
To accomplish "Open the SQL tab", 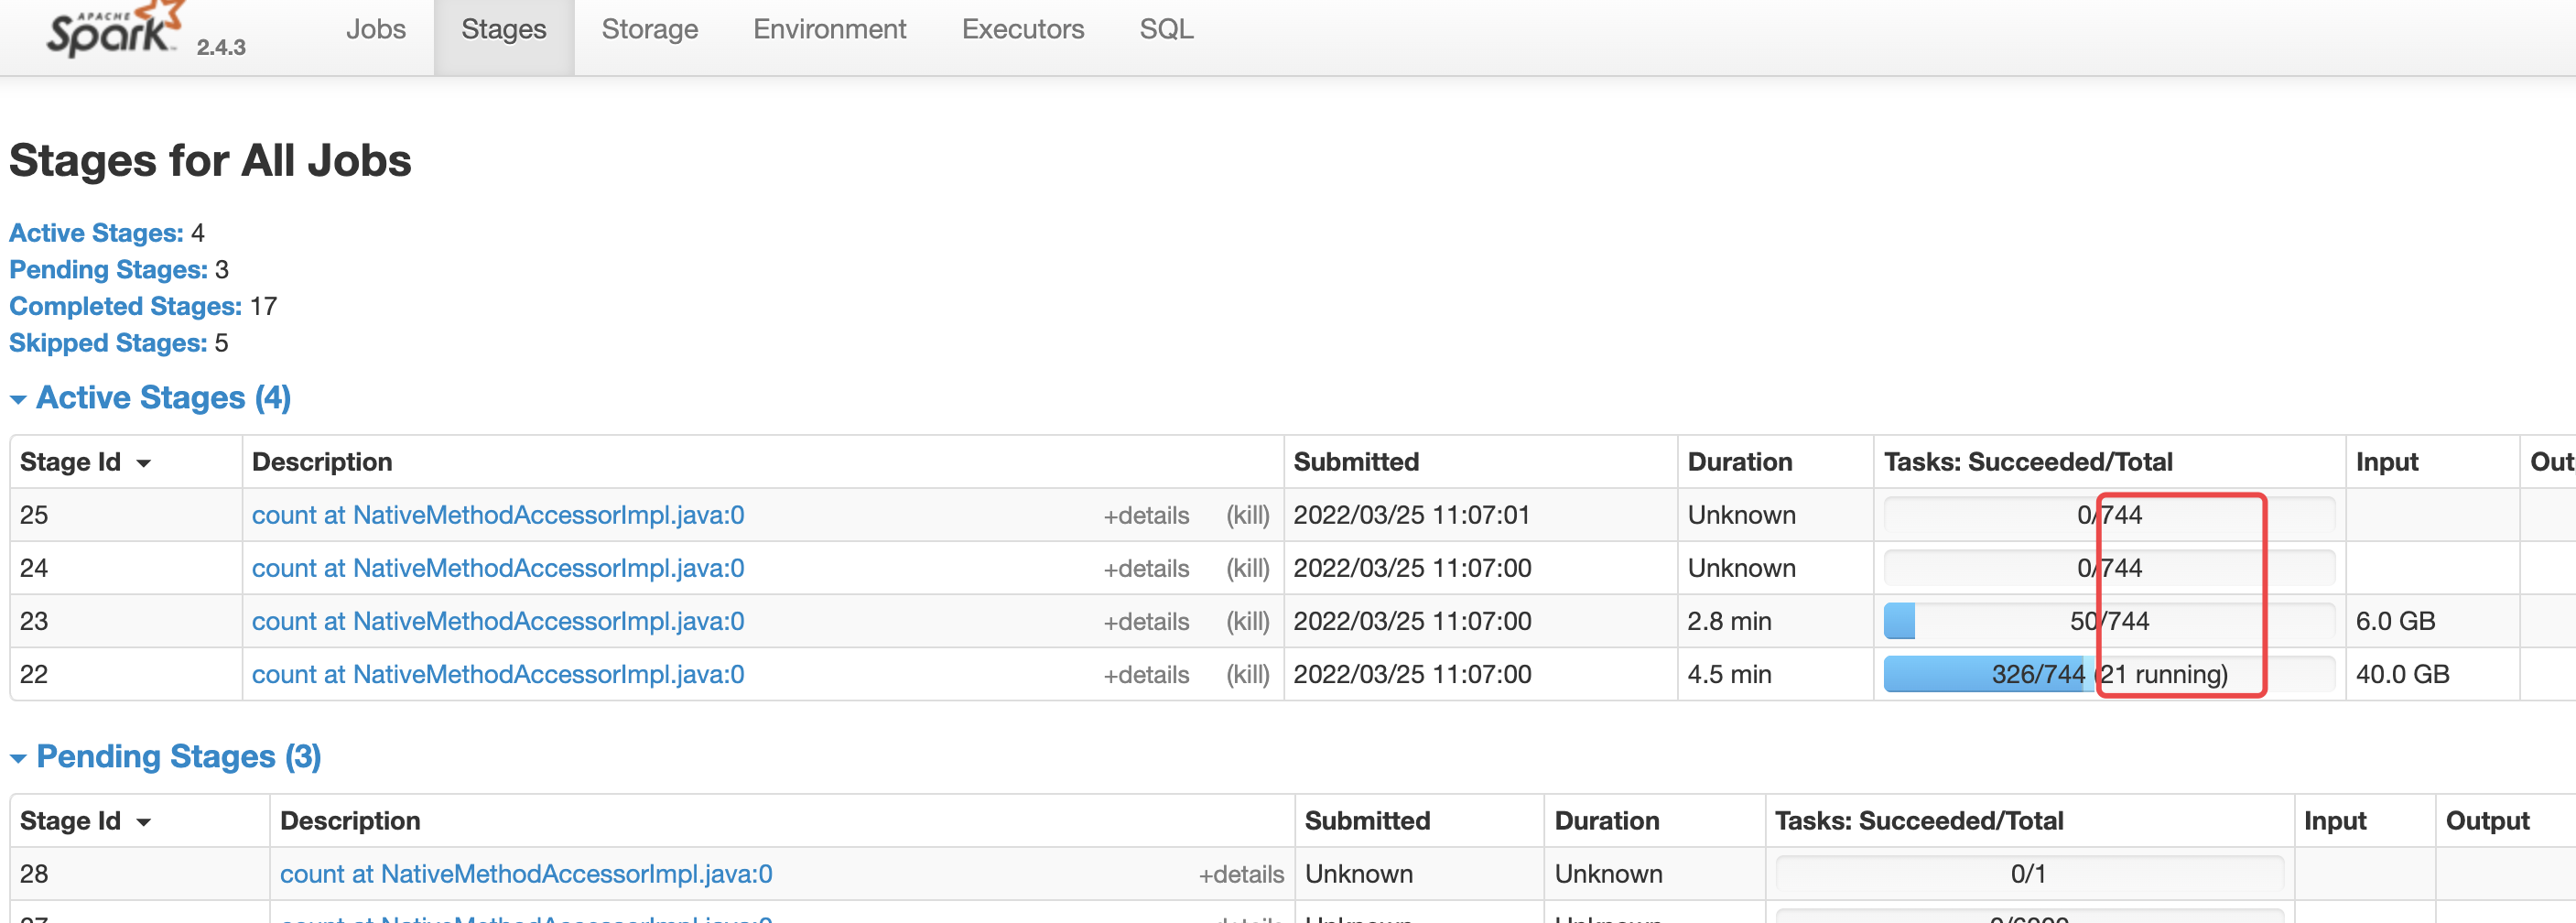I will [x=1165, y=29].
